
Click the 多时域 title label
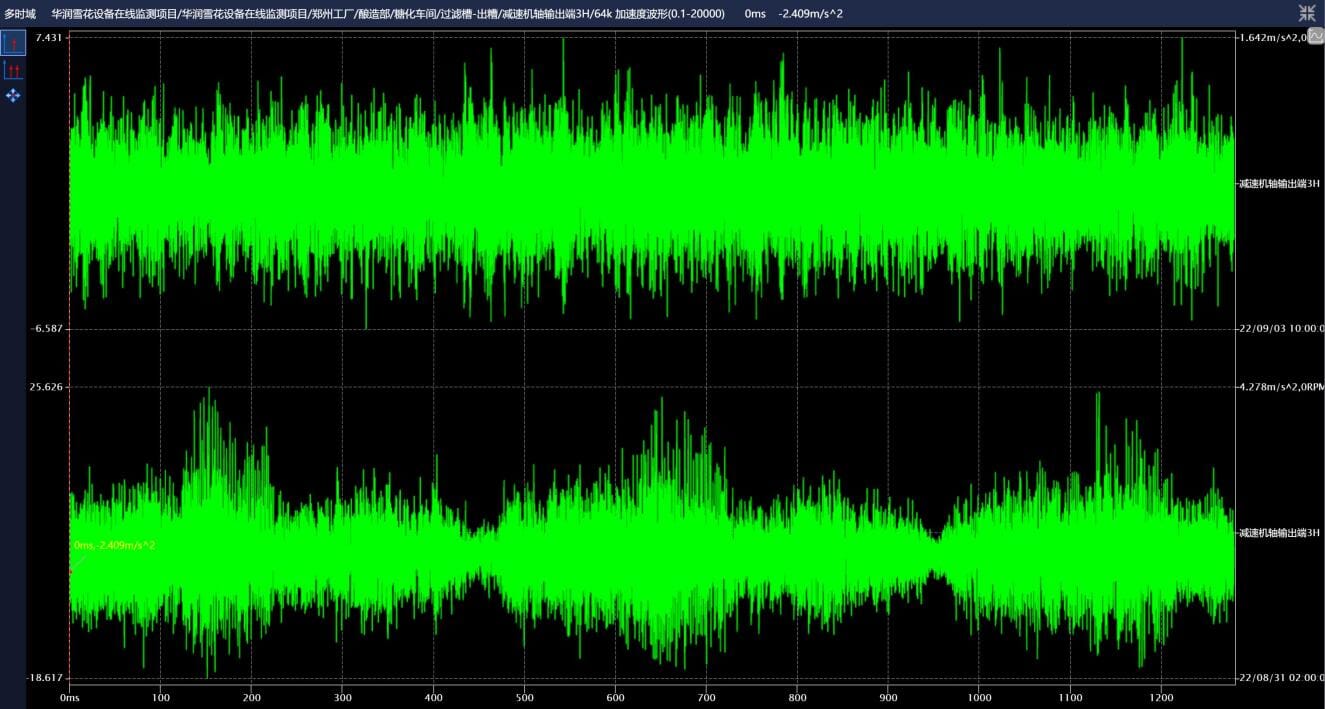20,14
